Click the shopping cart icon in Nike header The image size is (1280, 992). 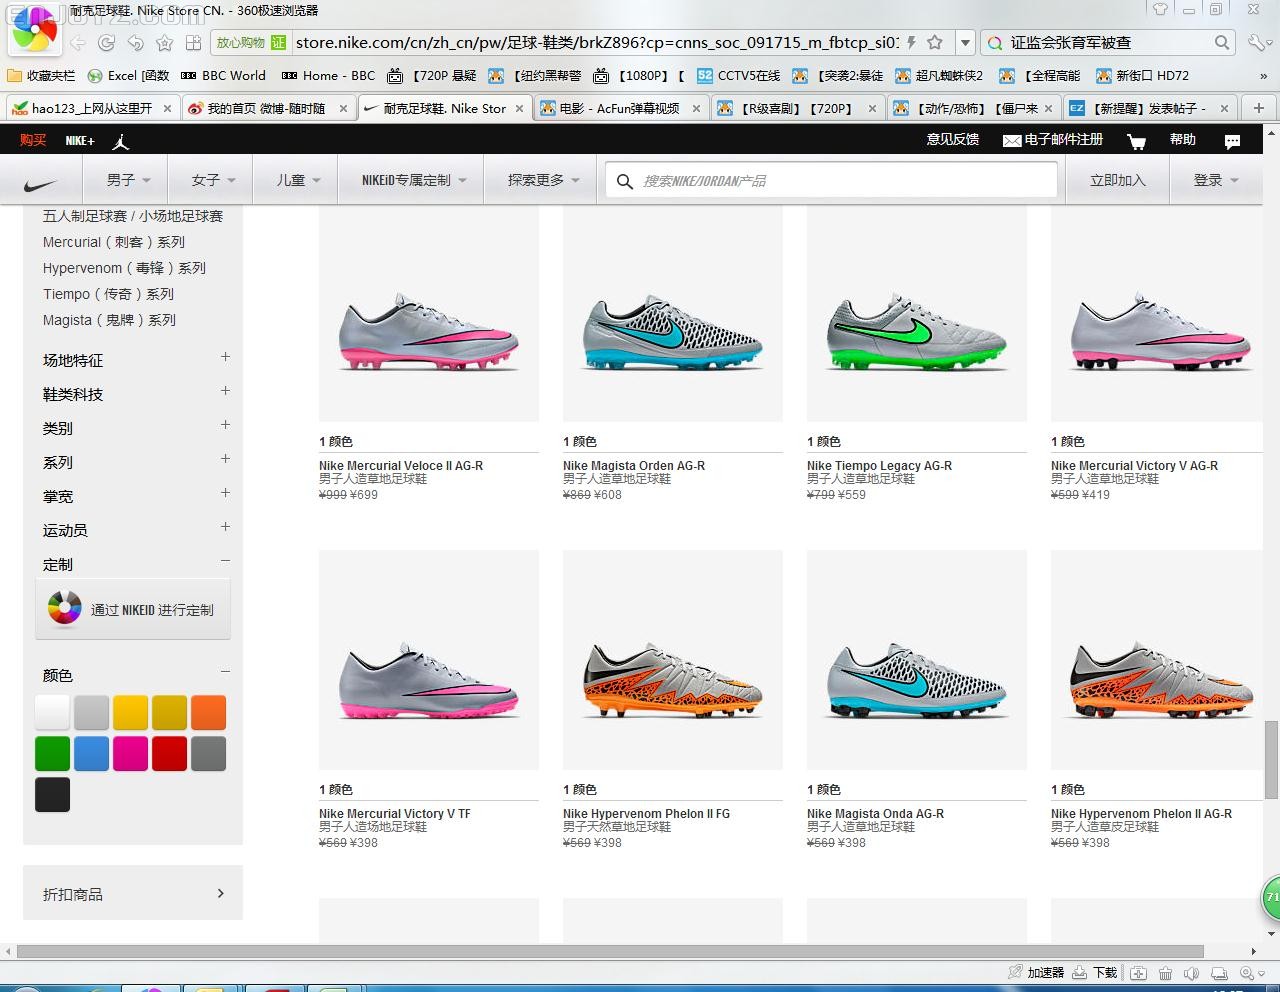pos(1137,141)
